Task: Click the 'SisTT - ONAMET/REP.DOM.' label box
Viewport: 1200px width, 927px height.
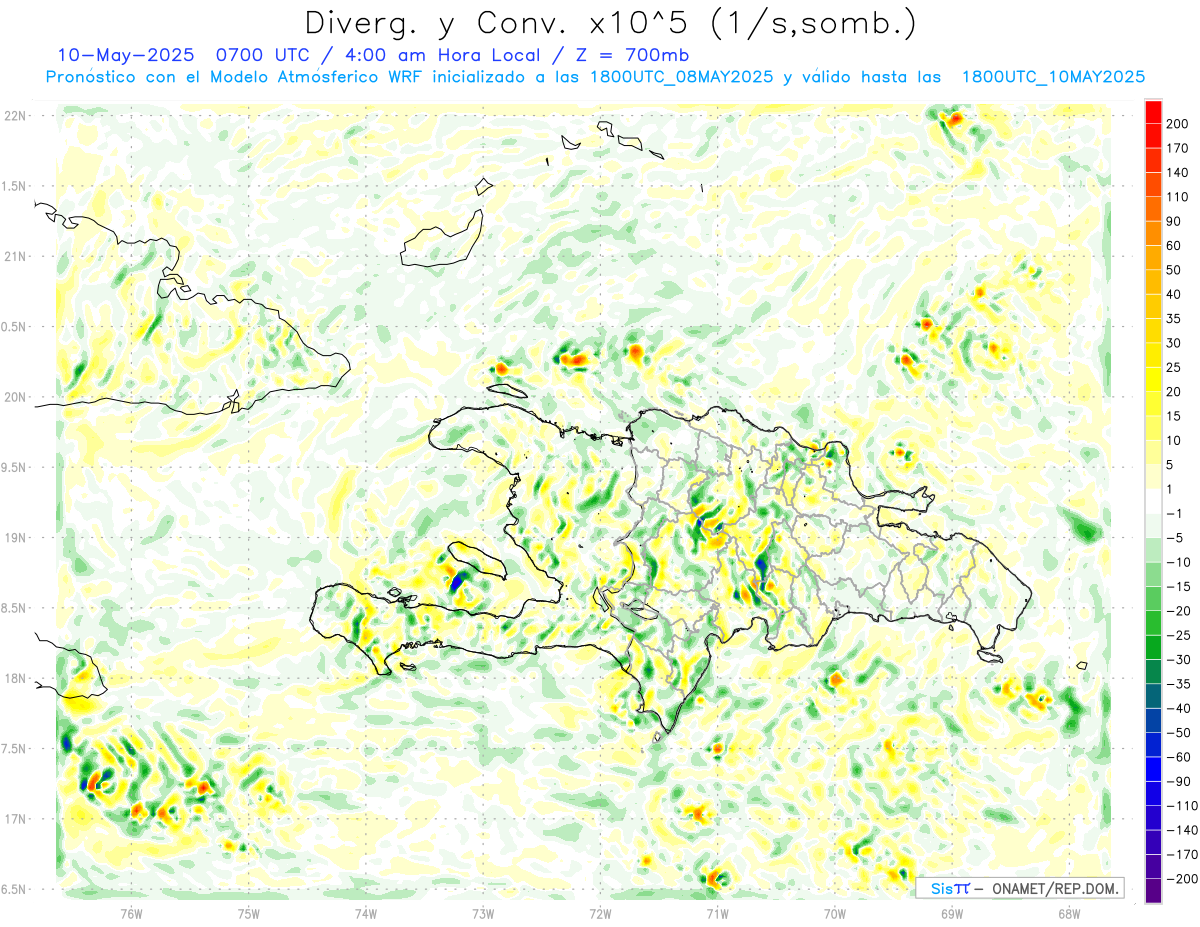Action: coord(1020,888)
